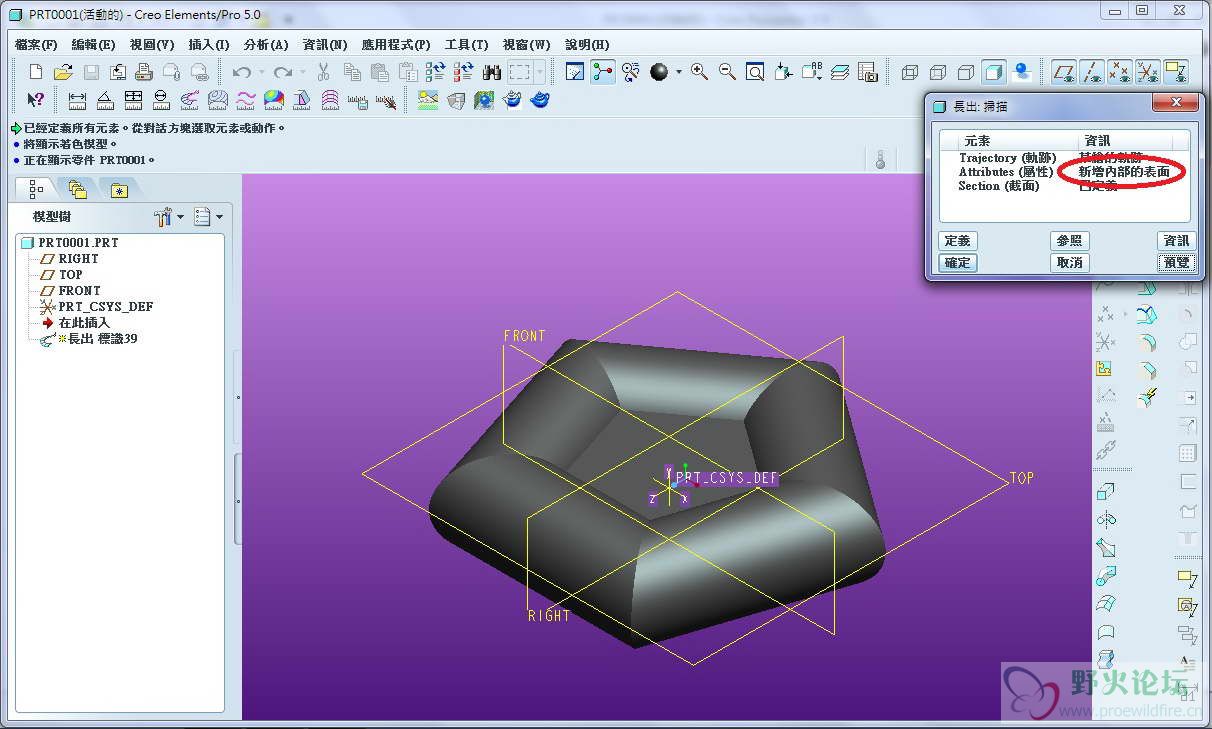Open the 應用程式(P) menu
1212x729 pixels.
click(396, 45)
